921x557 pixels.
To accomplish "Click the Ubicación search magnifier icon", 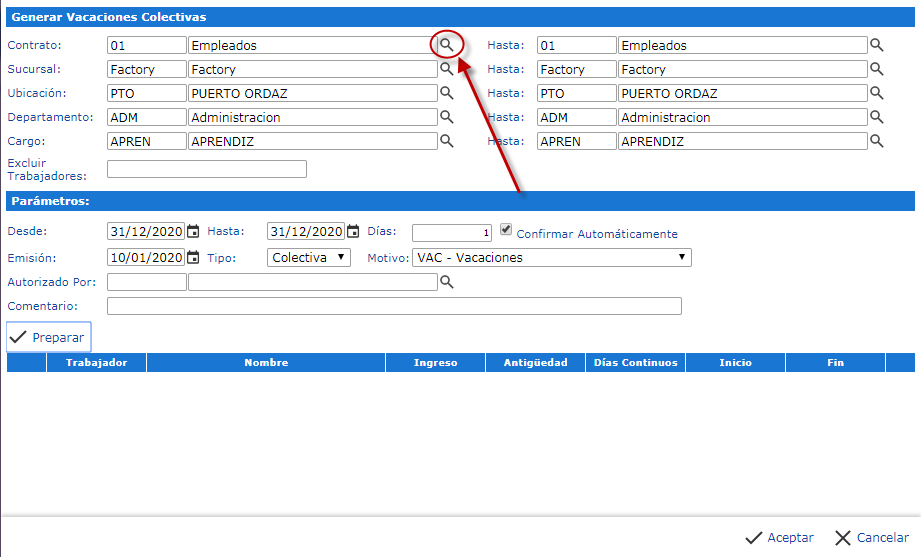I will [447, 93].
